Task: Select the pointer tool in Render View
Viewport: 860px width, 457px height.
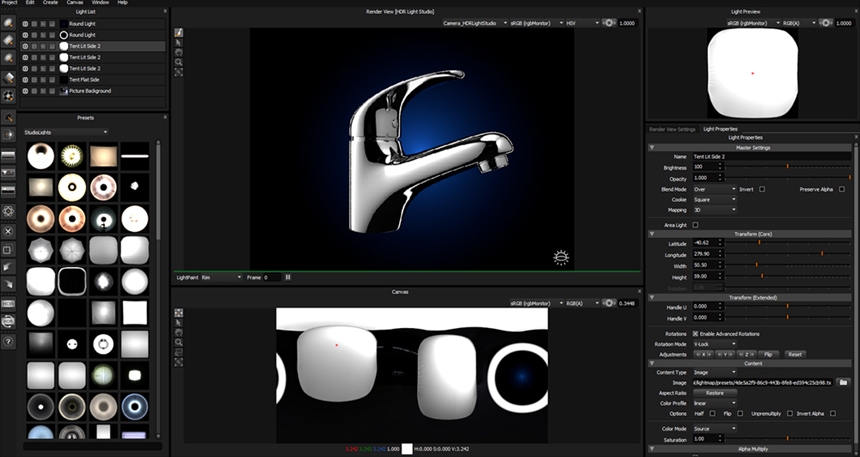Action: (178, 43)
